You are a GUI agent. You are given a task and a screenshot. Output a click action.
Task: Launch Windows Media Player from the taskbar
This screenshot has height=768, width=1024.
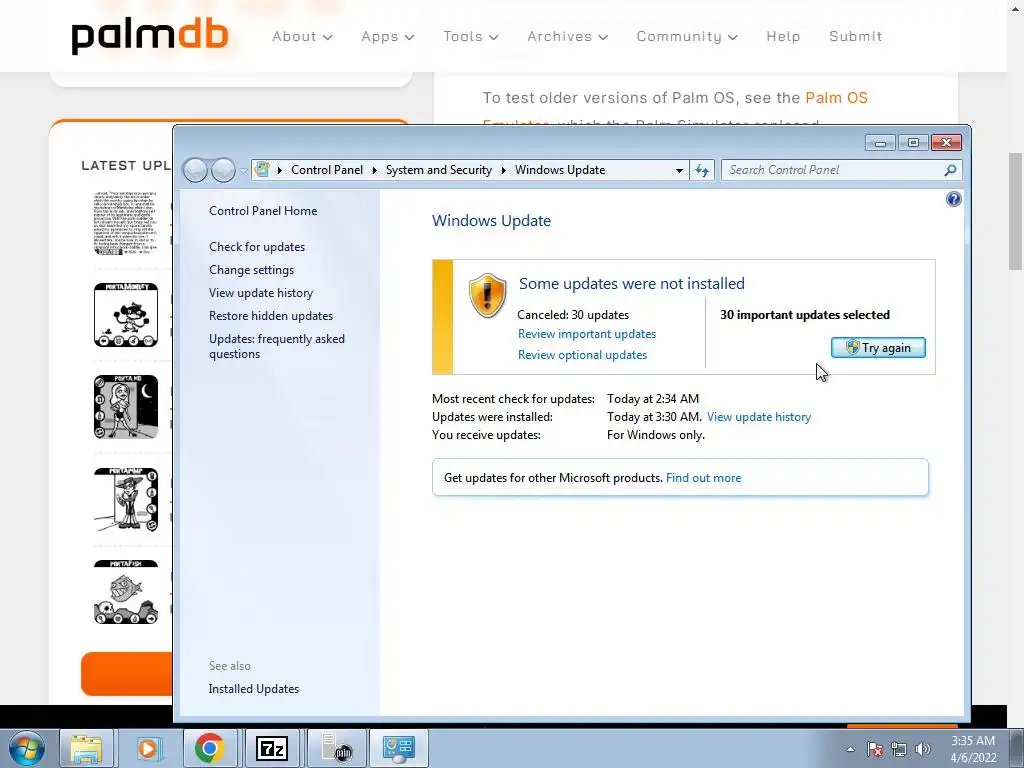tap(148, 748)
